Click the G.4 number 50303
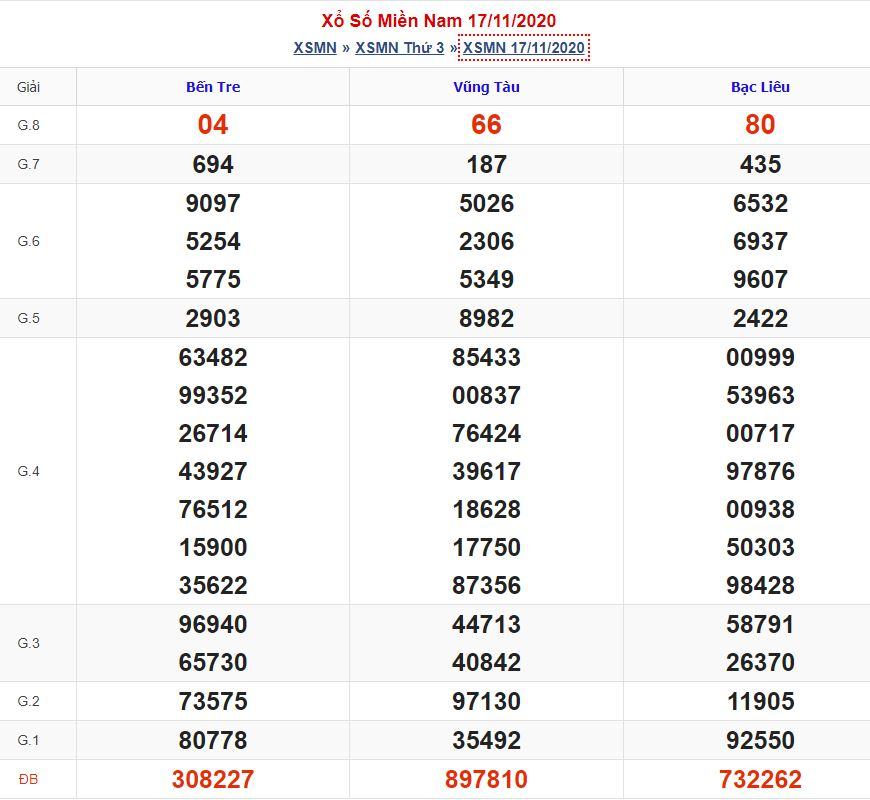The width and height of the screenshot is (870, 800). 760,548
